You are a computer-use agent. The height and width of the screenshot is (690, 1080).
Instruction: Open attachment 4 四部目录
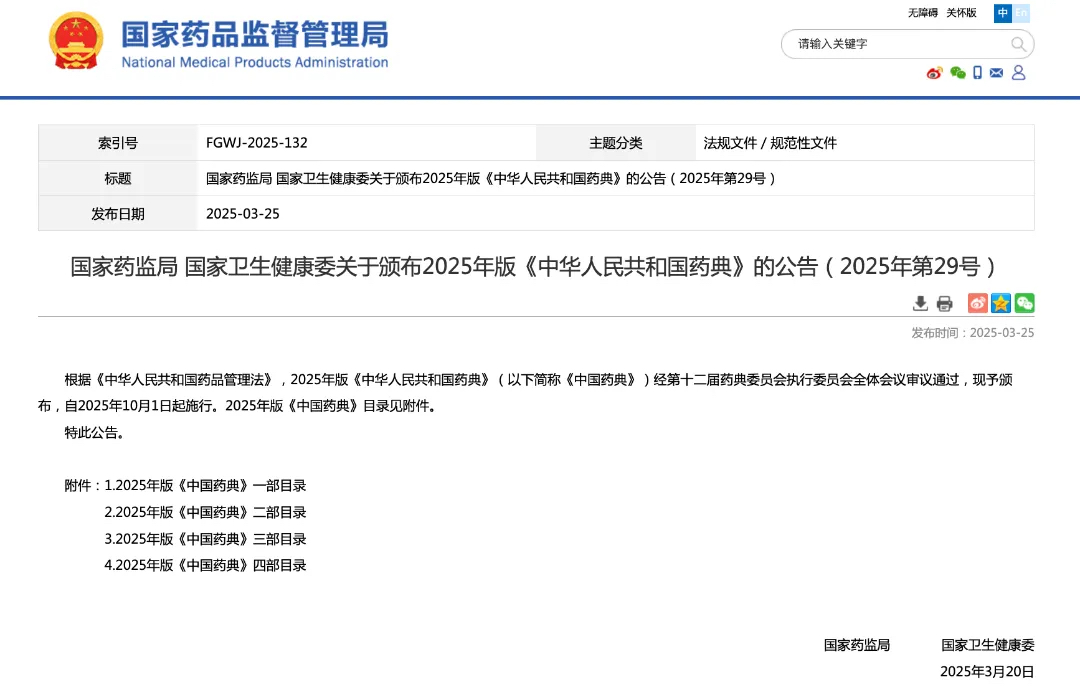coord(205,566)
